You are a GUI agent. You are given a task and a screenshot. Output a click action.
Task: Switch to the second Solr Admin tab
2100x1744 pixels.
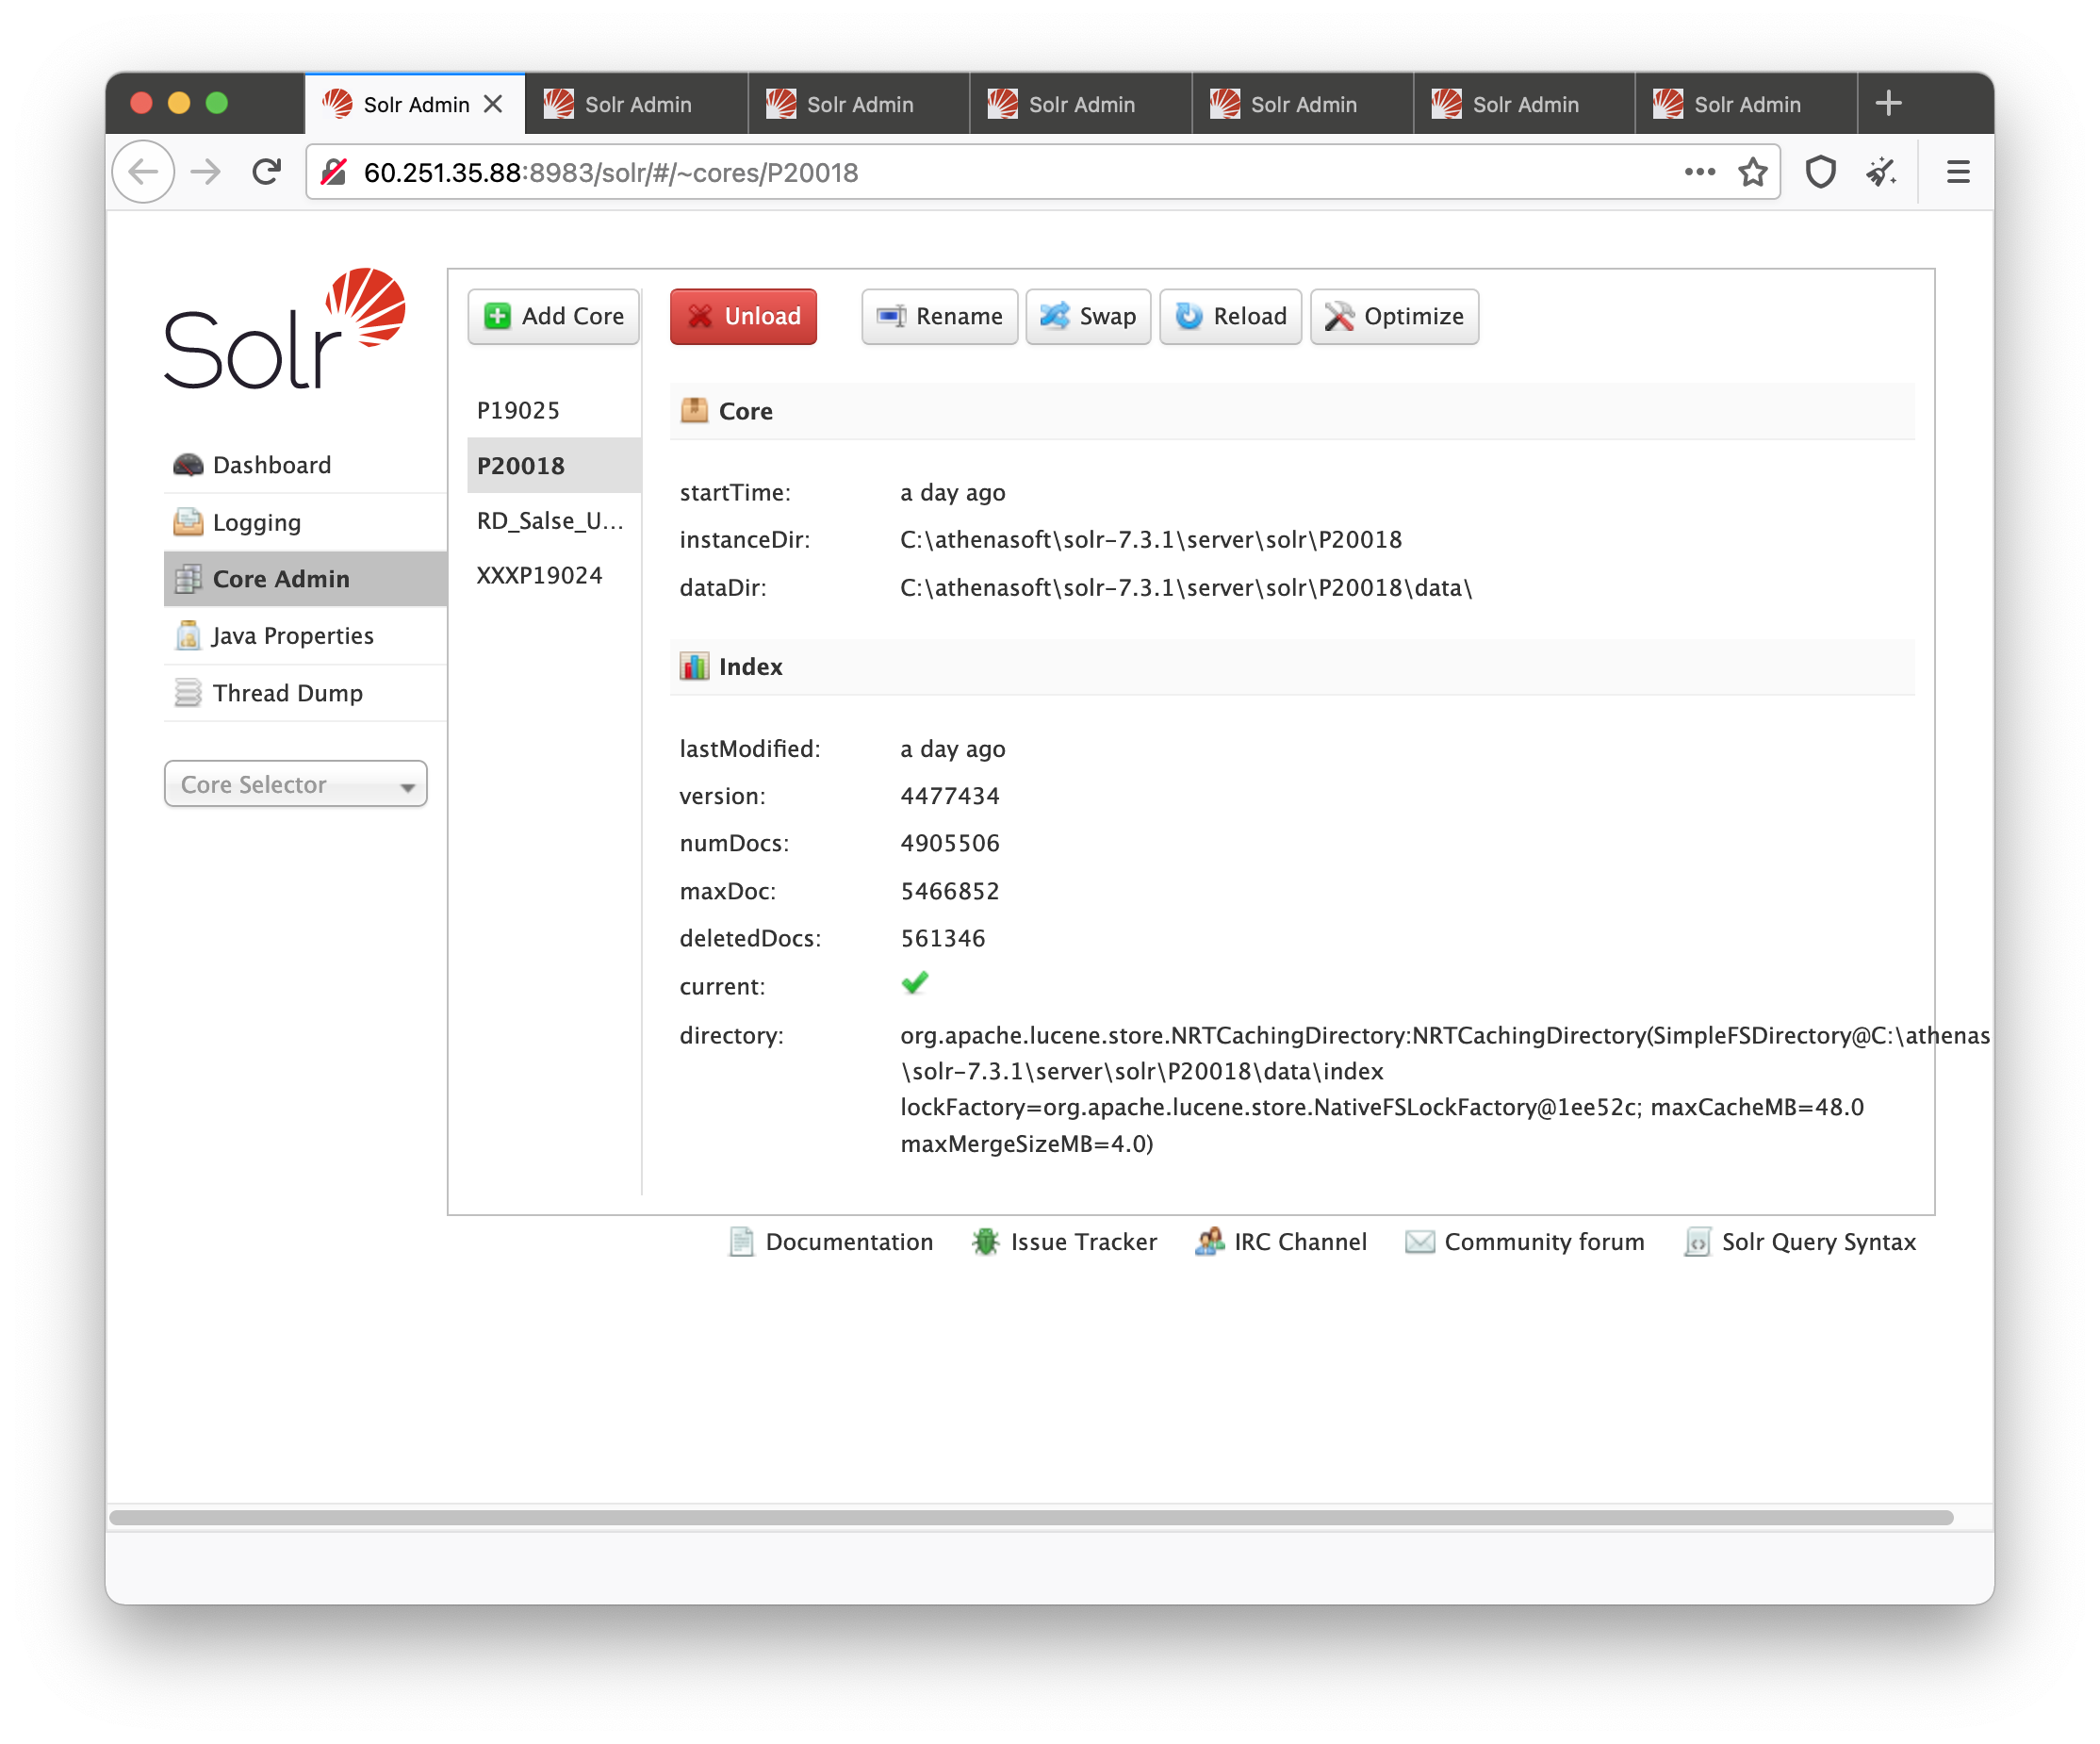636,104
